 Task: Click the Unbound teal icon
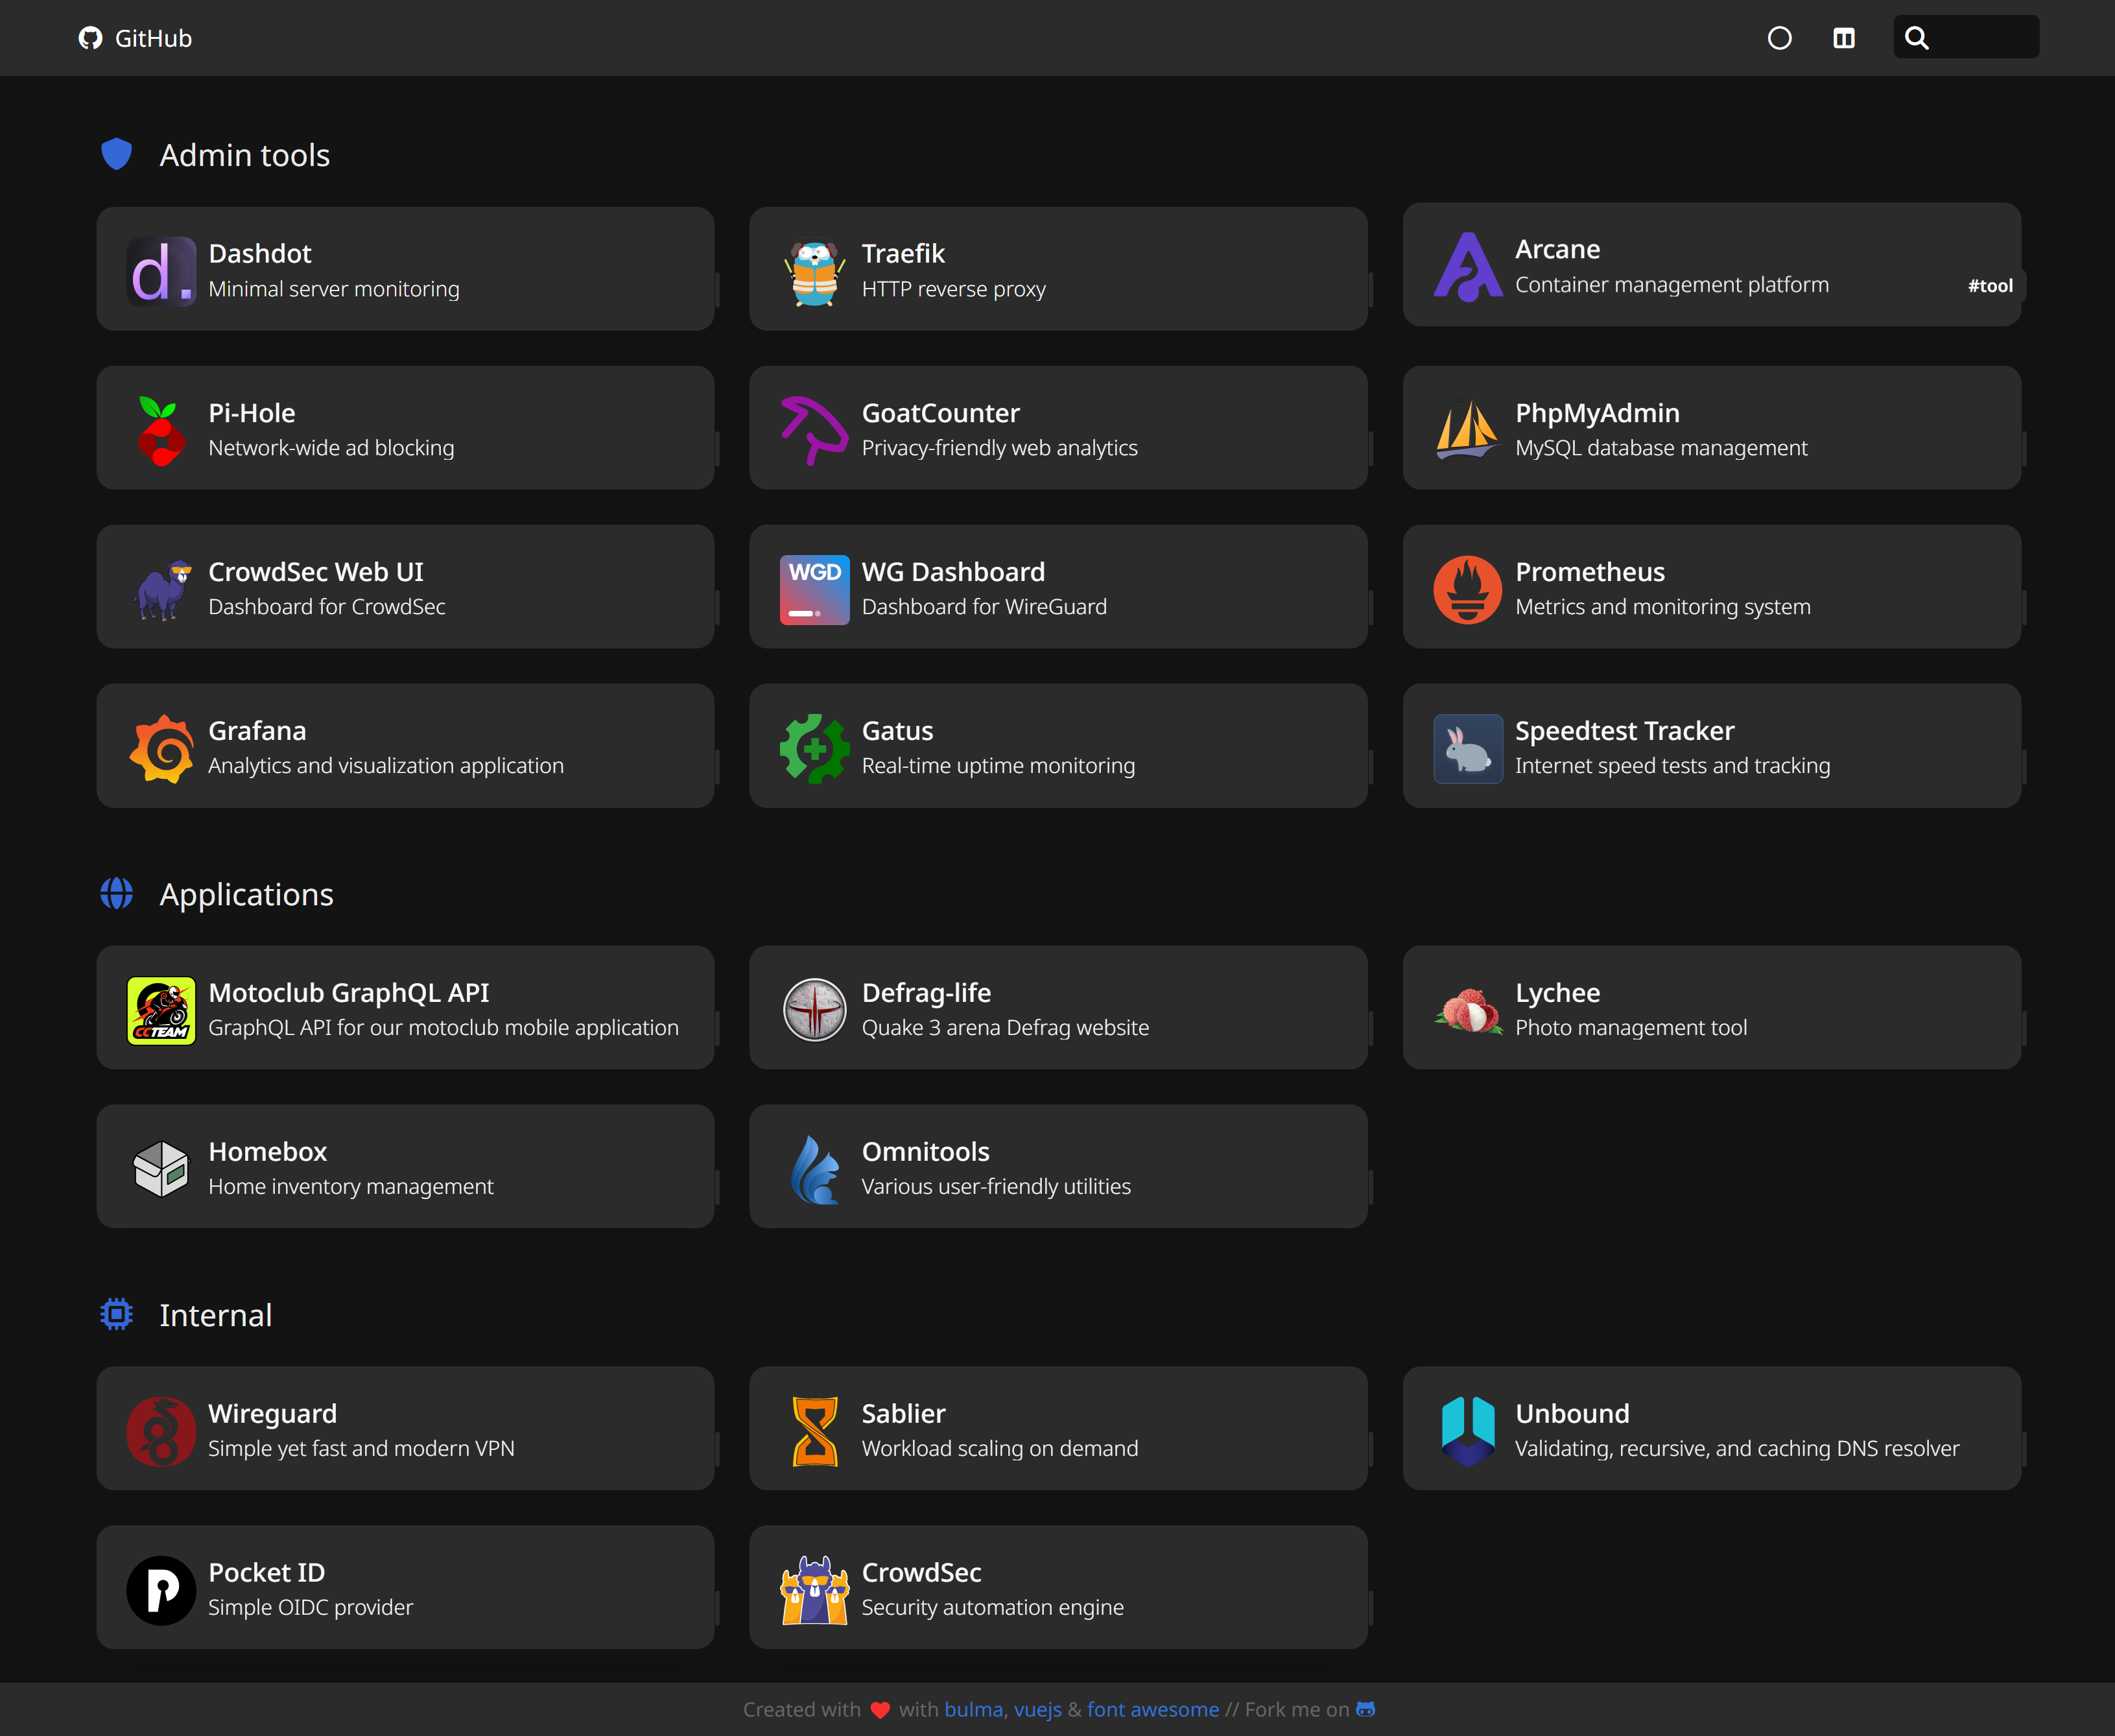[x=1467, y=1431]
